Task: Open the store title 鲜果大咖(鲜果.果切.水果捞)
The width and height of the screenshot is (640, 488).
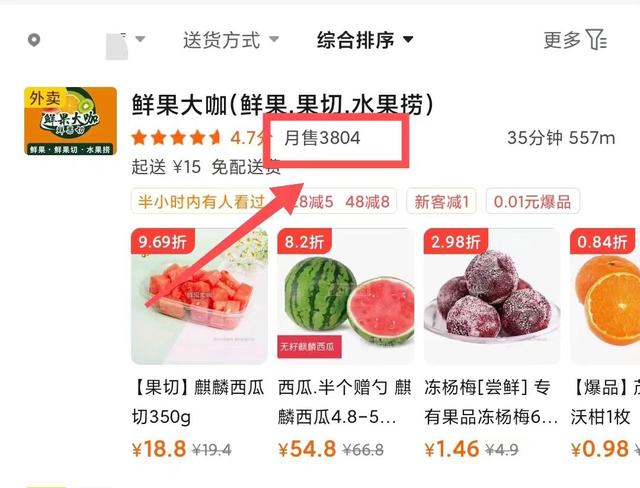Action: 282,104
